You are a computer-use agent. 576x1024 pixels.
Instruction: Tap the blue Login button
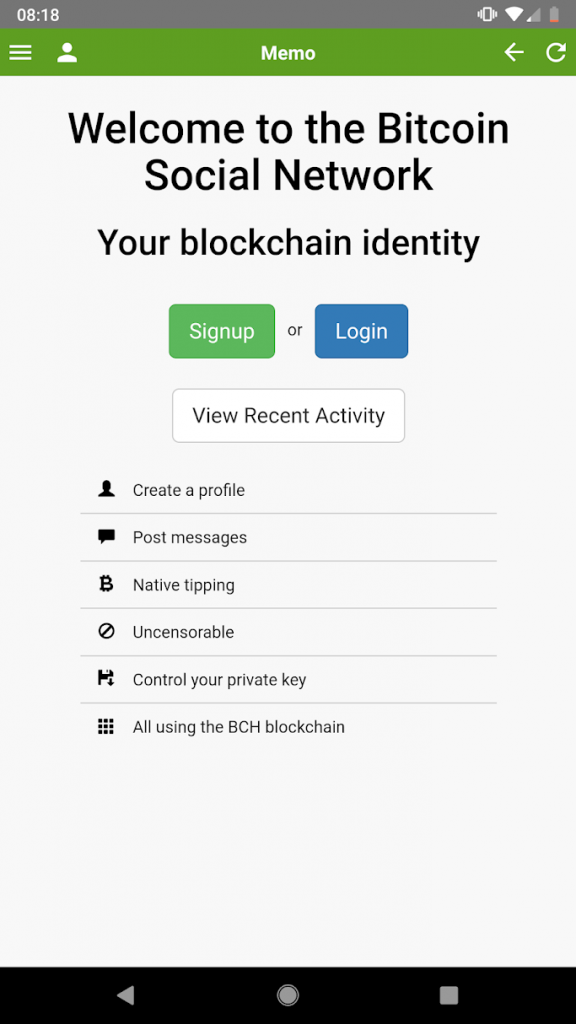[361, 331]
